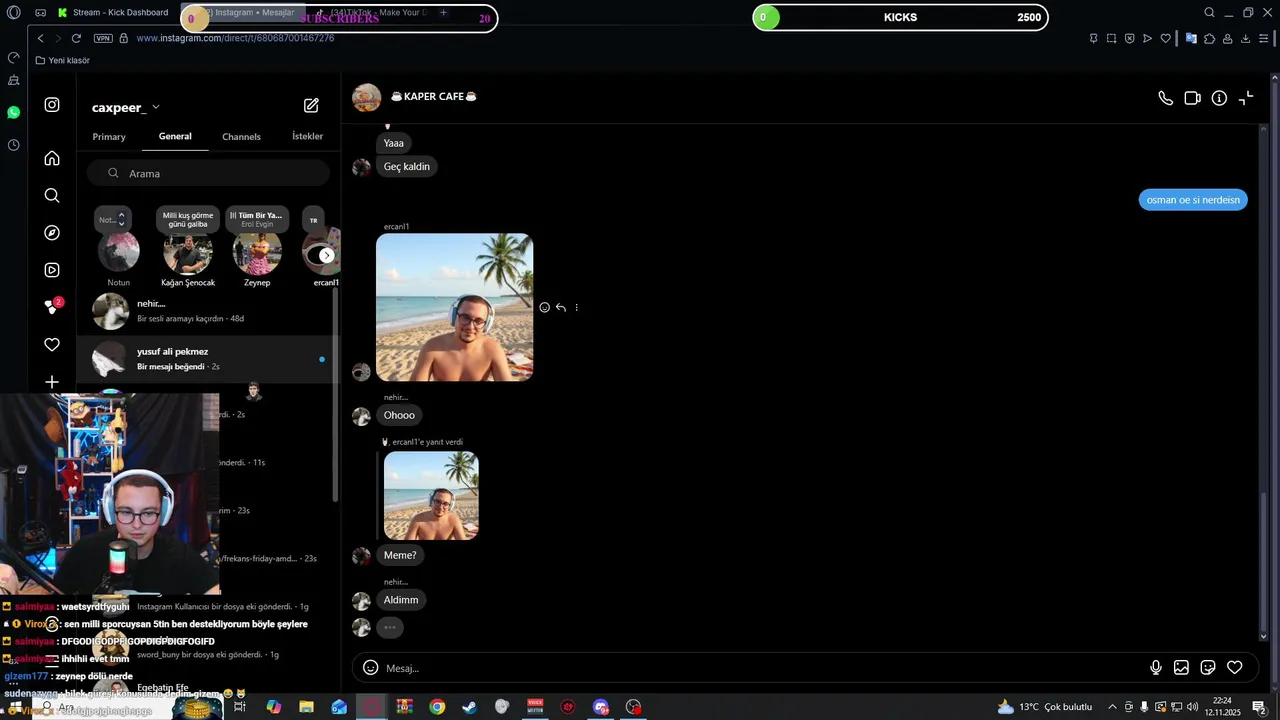Screen dimensions: 1280x720
Task: Reload the page in browser toolbar
Action: (x=76, y=38)
